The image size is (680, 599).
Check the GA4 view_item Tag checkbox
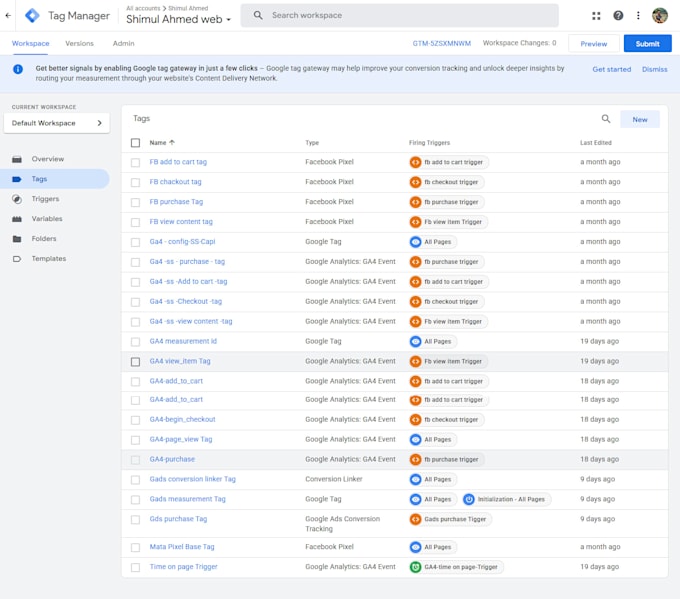(x=135, y=362)
